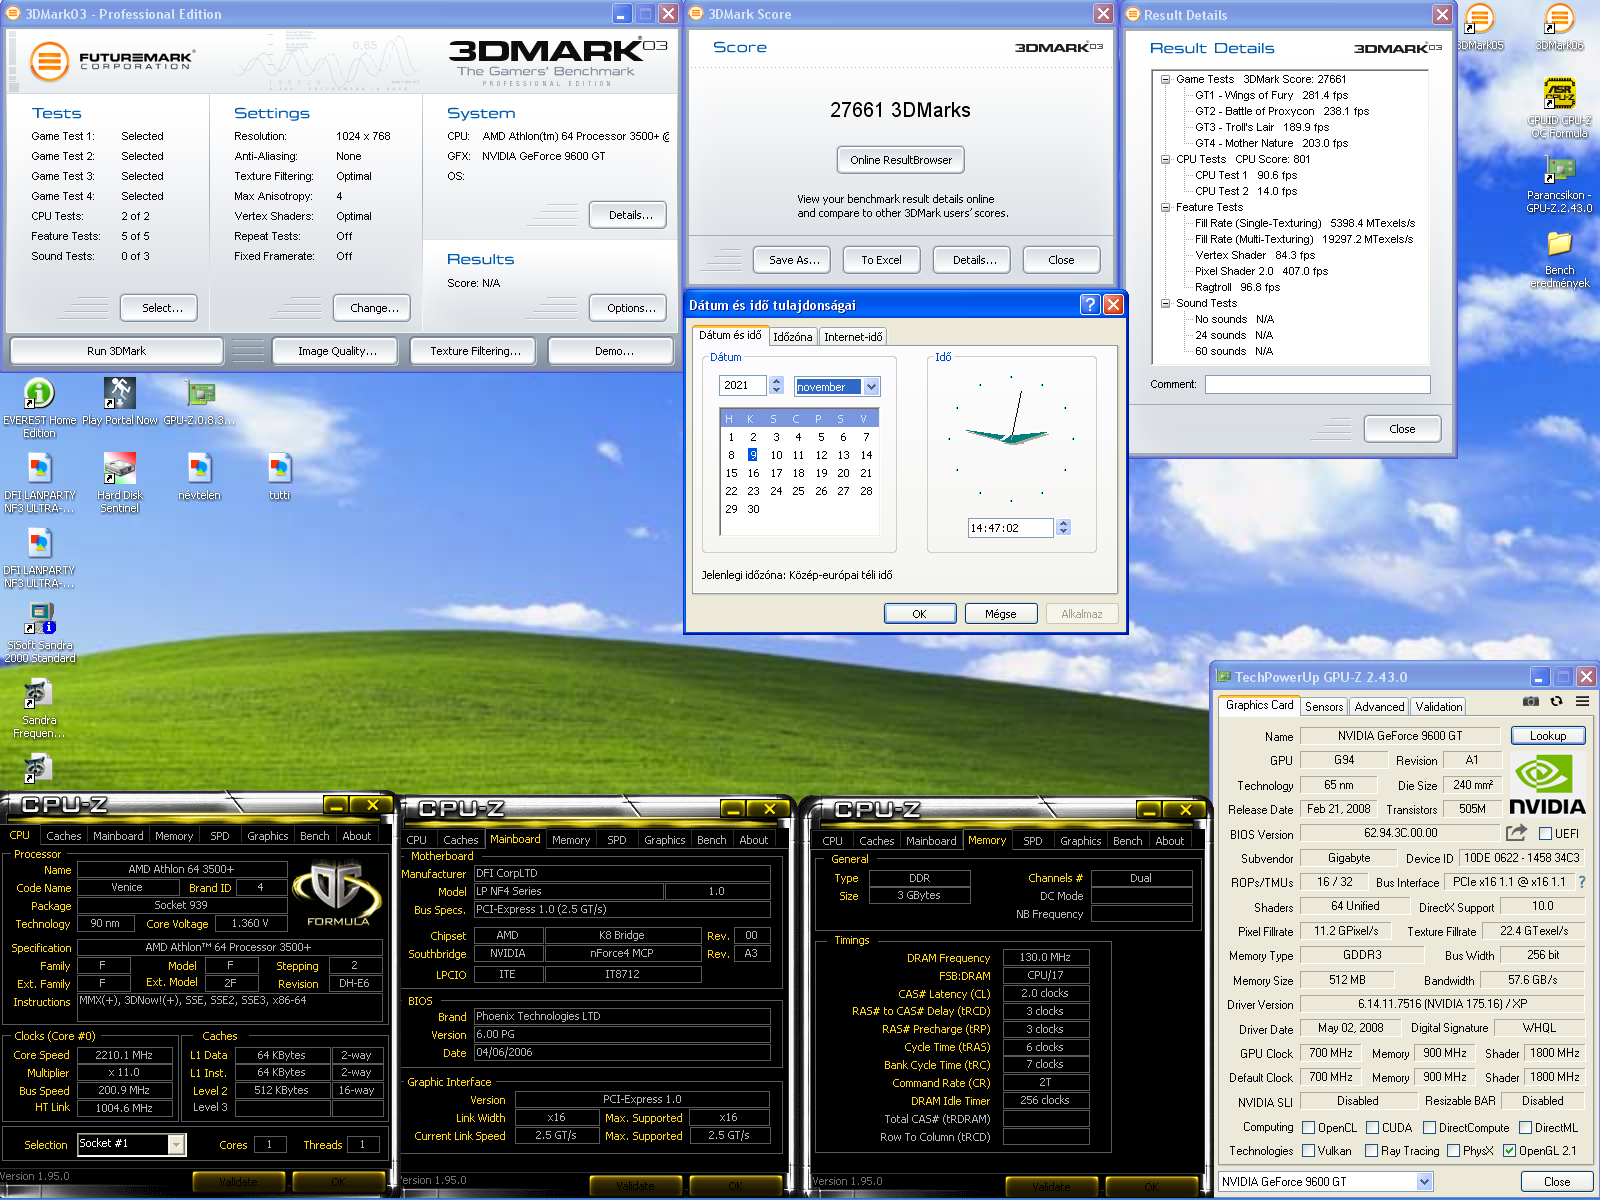1600x1200 pixels.
Task: Click the help question mark in date dialog
Action: pyautogui.click(x=1090, y=305)
